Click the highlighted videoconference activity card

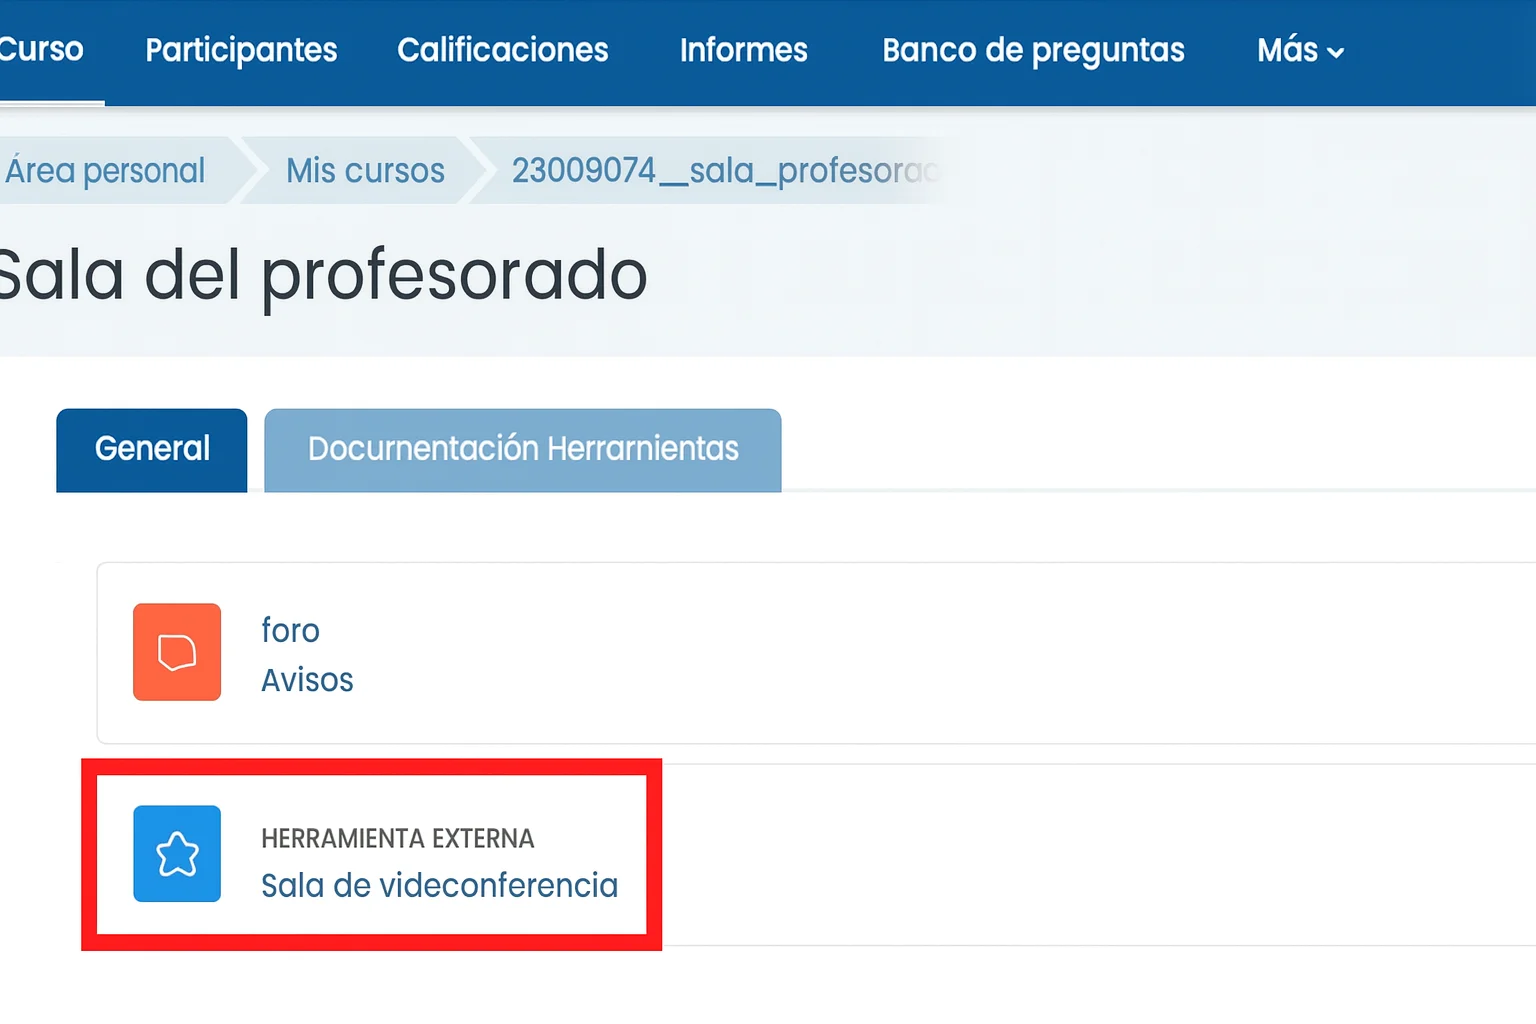[x=370, y=855]
